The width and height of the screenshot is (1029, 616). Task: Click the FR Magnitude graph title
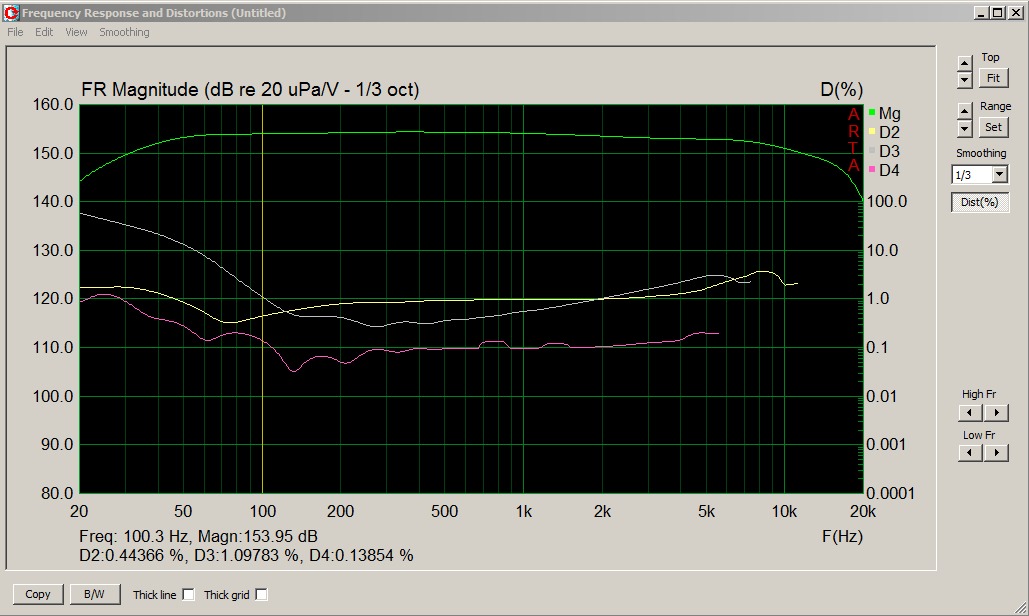(x=250, y=90)
